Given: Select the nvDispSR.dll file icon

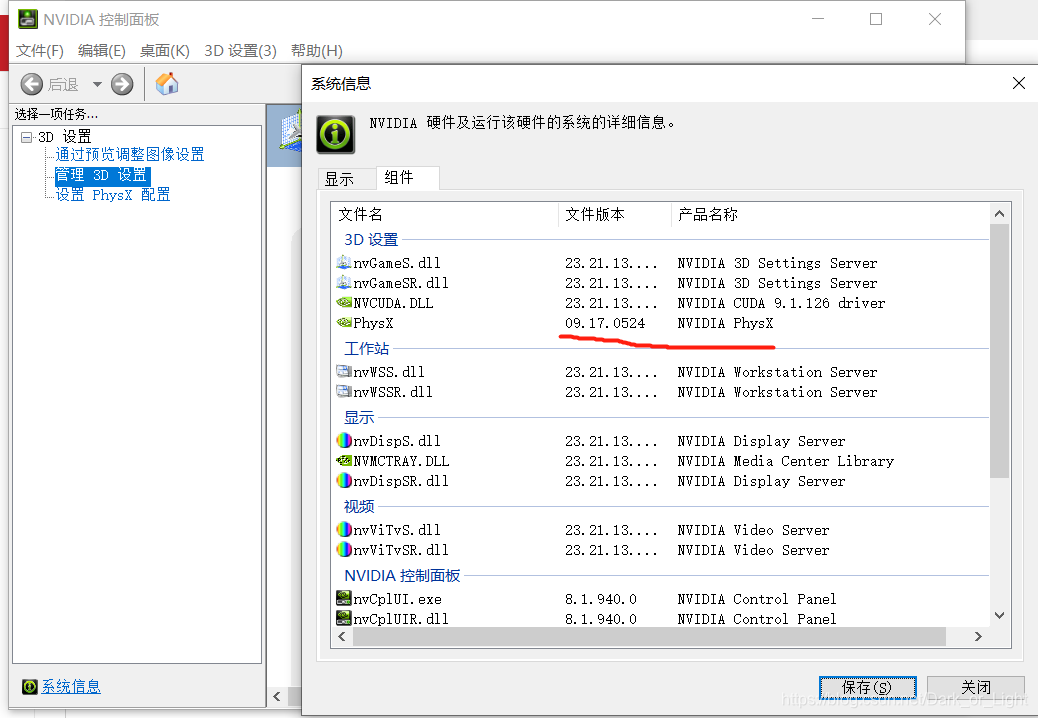Looking at the screenshot, I should pyautogui.click(x=344, y=480).
